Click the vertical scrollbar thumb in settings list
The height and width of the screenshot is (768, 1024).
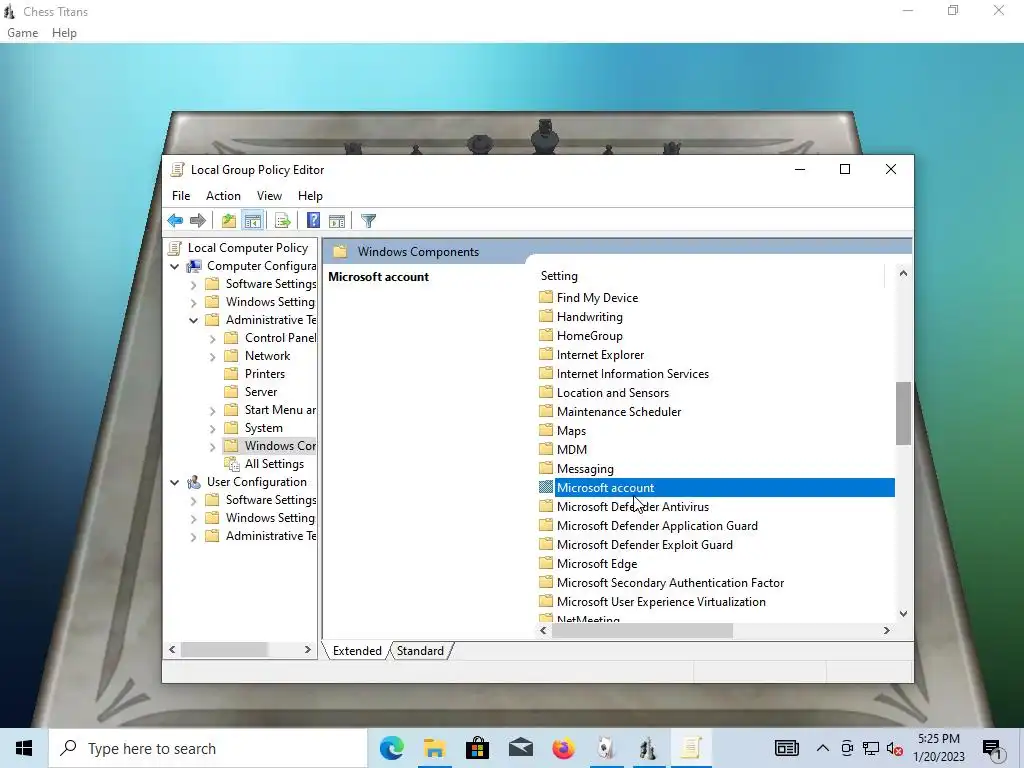point(903,413)
